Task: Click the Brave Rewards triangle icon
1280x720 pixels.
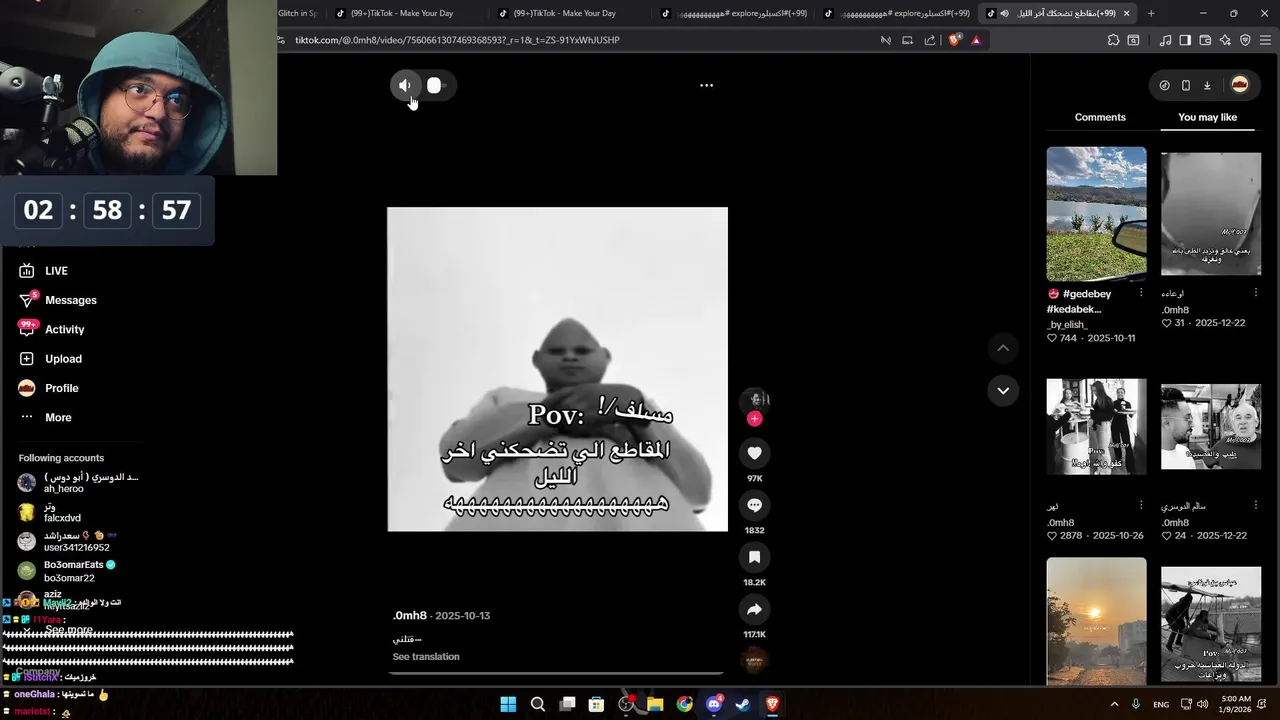Action: (x=976, y=40)
